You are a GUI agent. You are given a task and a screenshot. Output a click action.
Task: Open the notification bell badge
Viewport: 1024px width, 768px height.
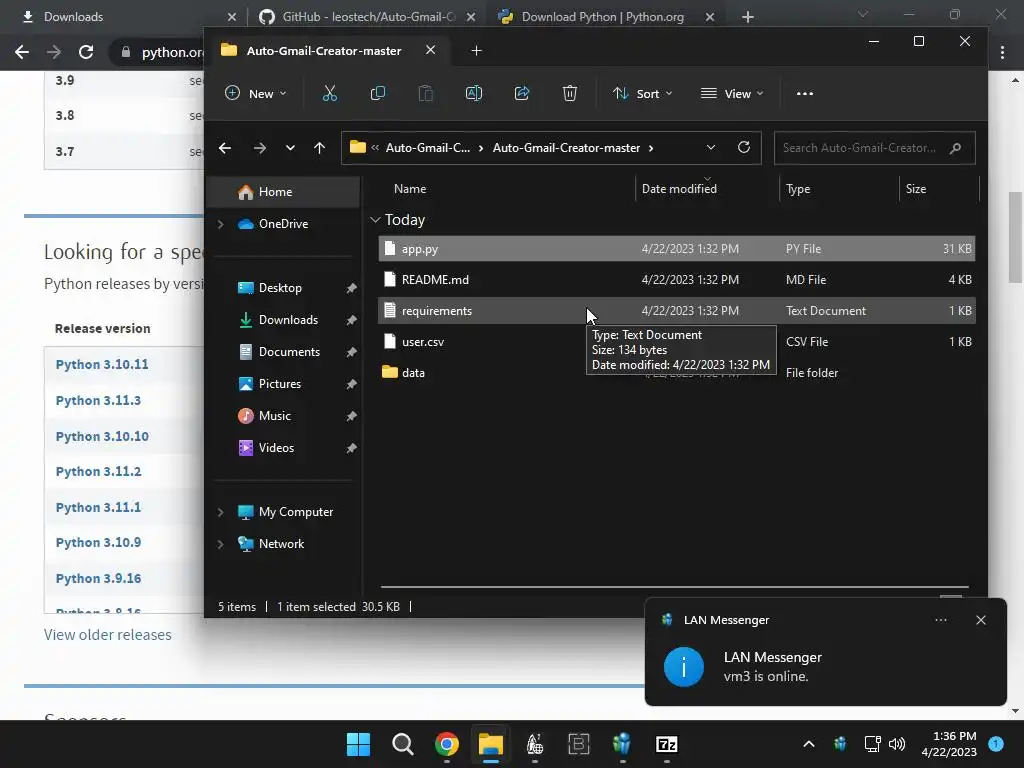coord(996,743)
